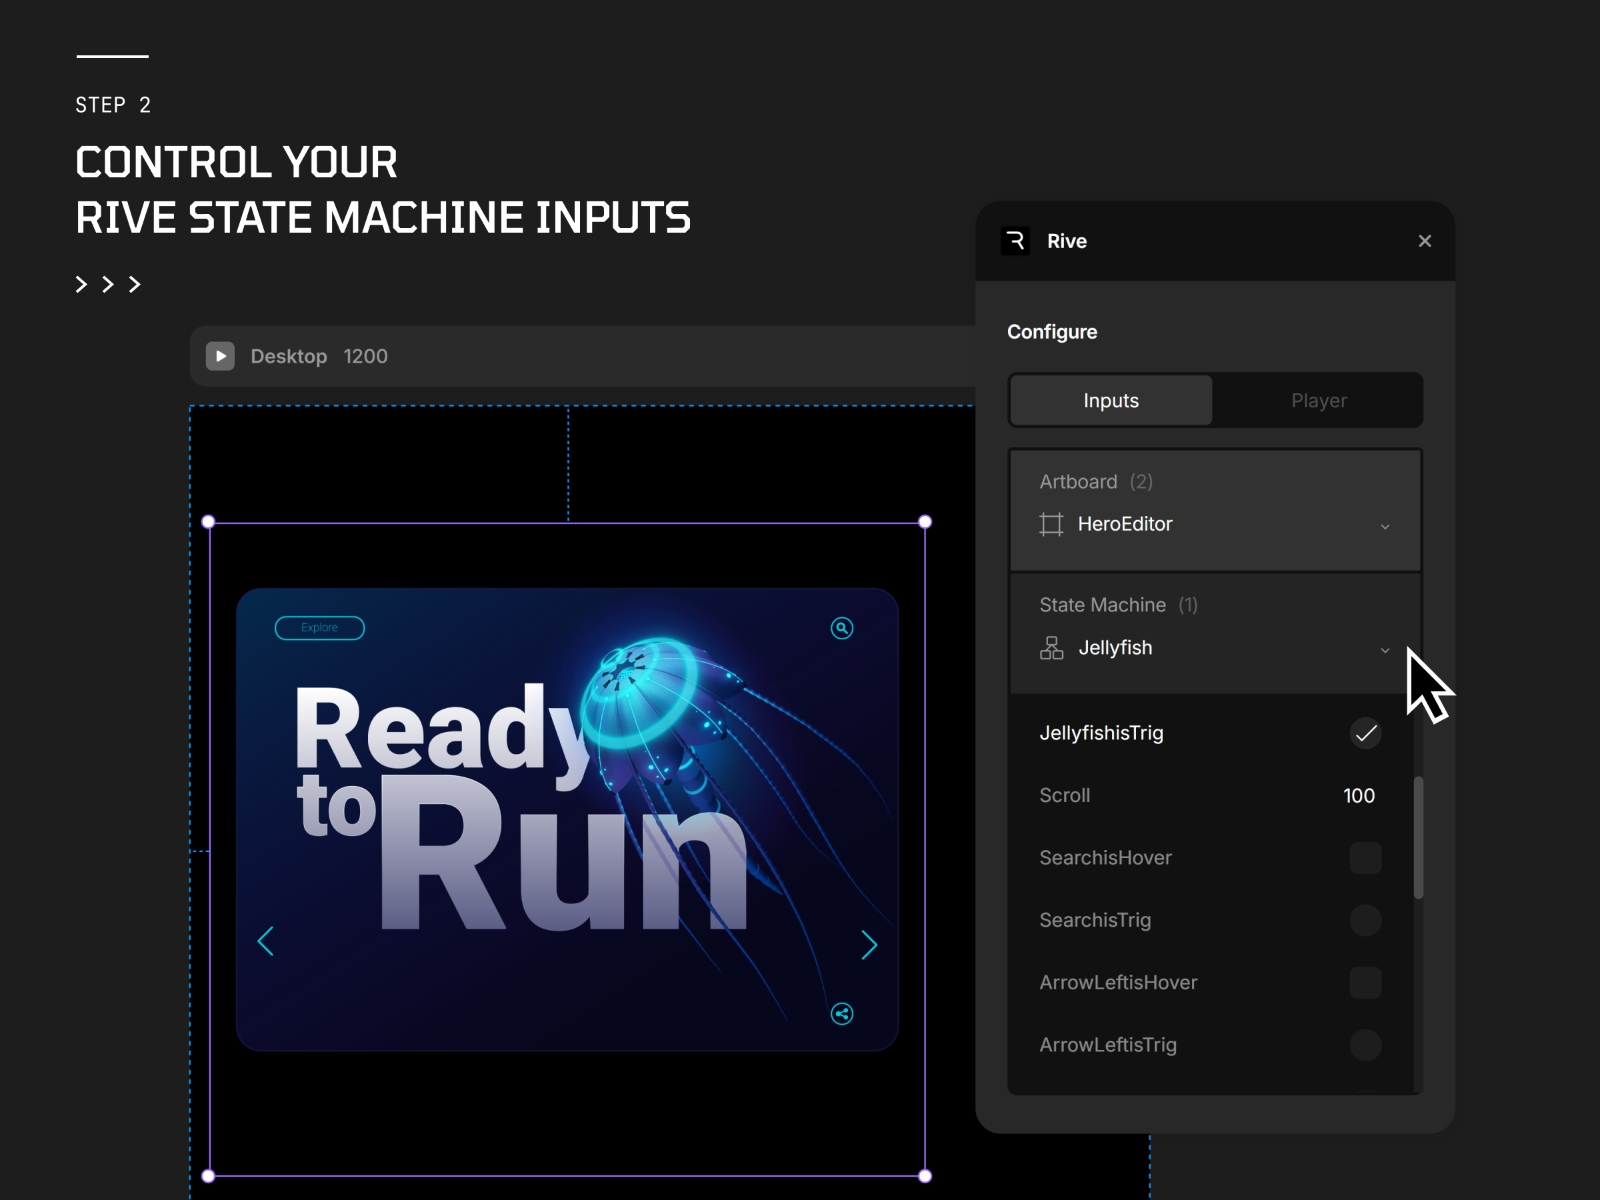Viewport: 1600px width, 1200px height.
Task: Click the left carousel arrow on the banner
Action: tap(265, 941)
